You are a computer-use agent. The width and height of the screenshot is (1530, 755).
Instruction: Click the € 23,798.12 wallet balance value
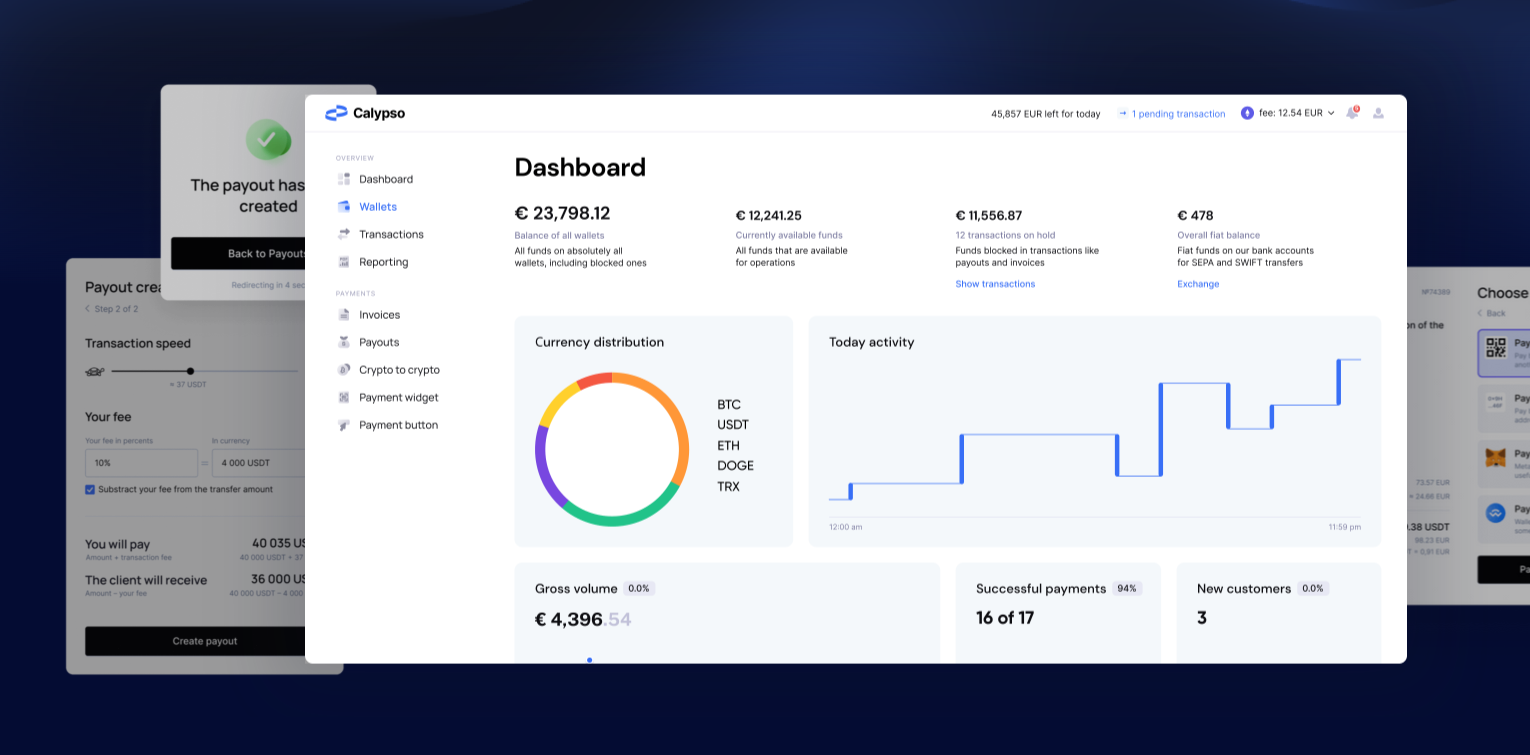pyautogui.click(x=562, y=213)
